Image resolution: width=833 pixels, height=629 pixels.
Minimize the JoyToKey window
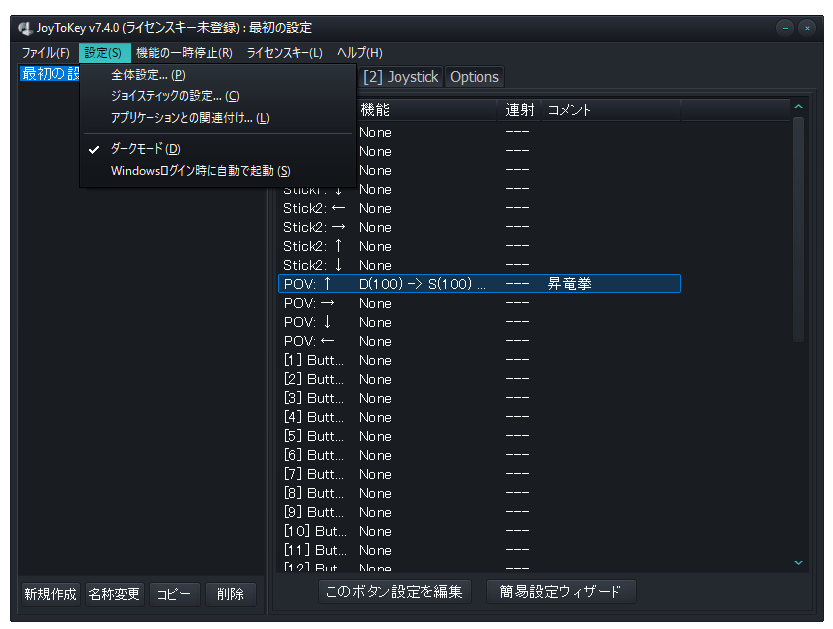pos(785,28)
